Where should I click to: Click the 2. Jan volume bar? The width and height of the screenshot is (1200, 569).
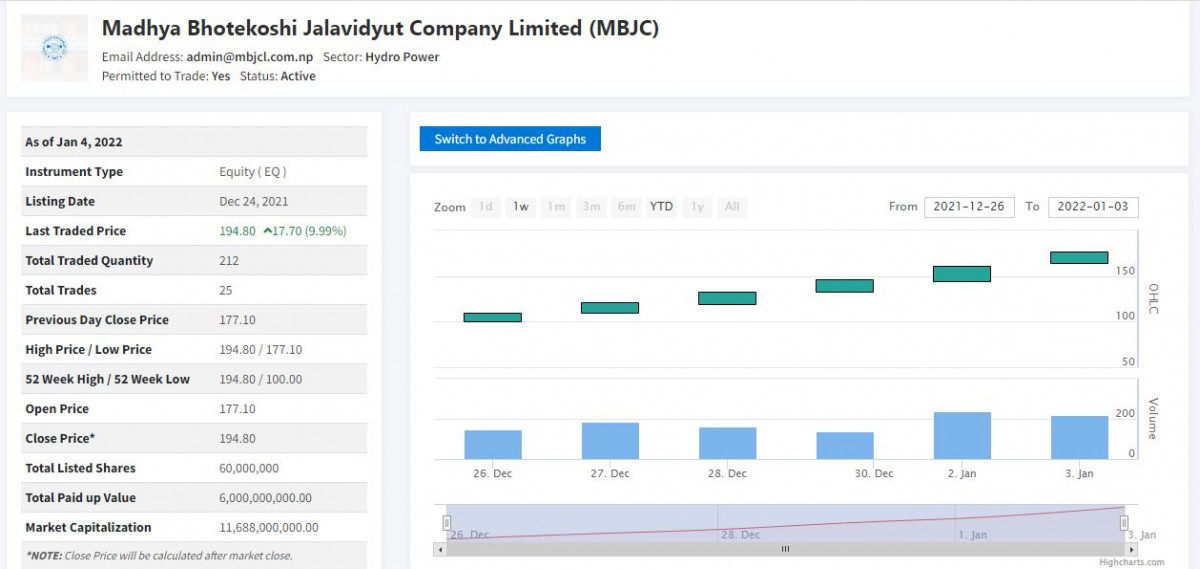pyautogui.click(x=962, y=436)
